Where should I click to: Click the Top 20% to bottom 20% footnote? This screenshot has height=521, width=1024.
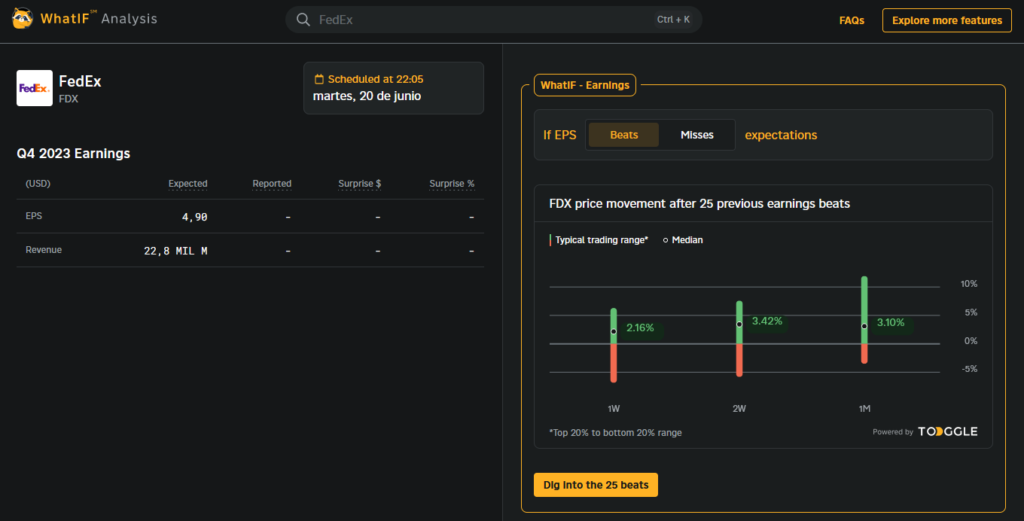(x=615, y=433)
